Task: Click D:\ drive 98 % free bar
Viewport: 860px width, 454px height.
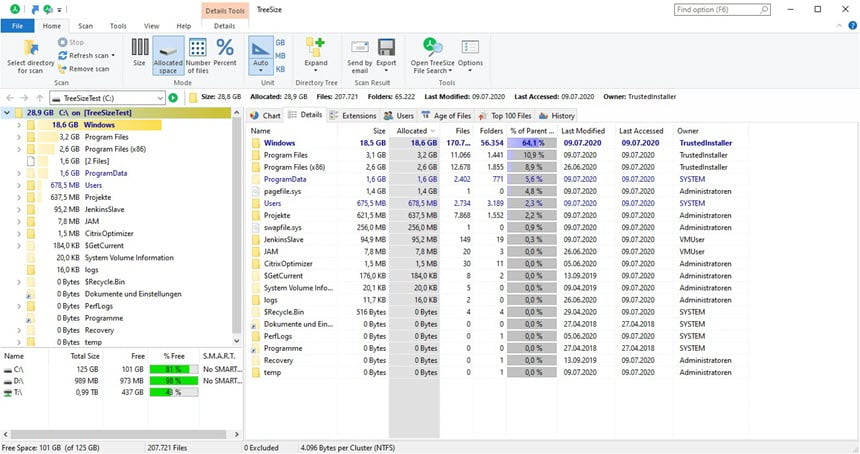Action: [173, 381]
